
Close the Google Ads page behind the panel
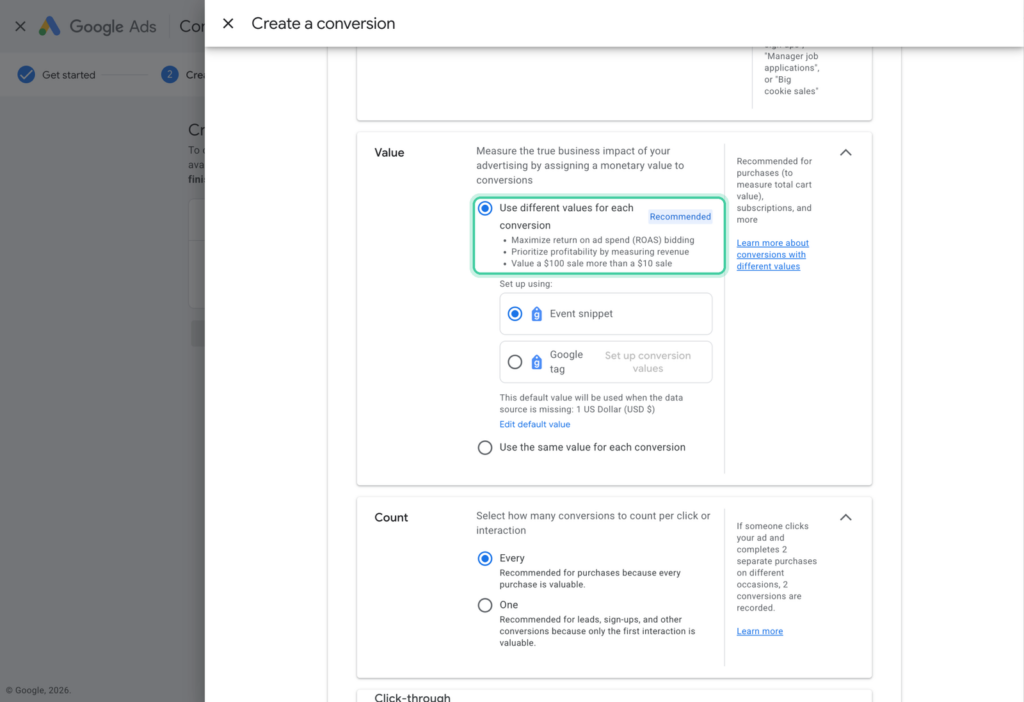(x=20, y=26)
